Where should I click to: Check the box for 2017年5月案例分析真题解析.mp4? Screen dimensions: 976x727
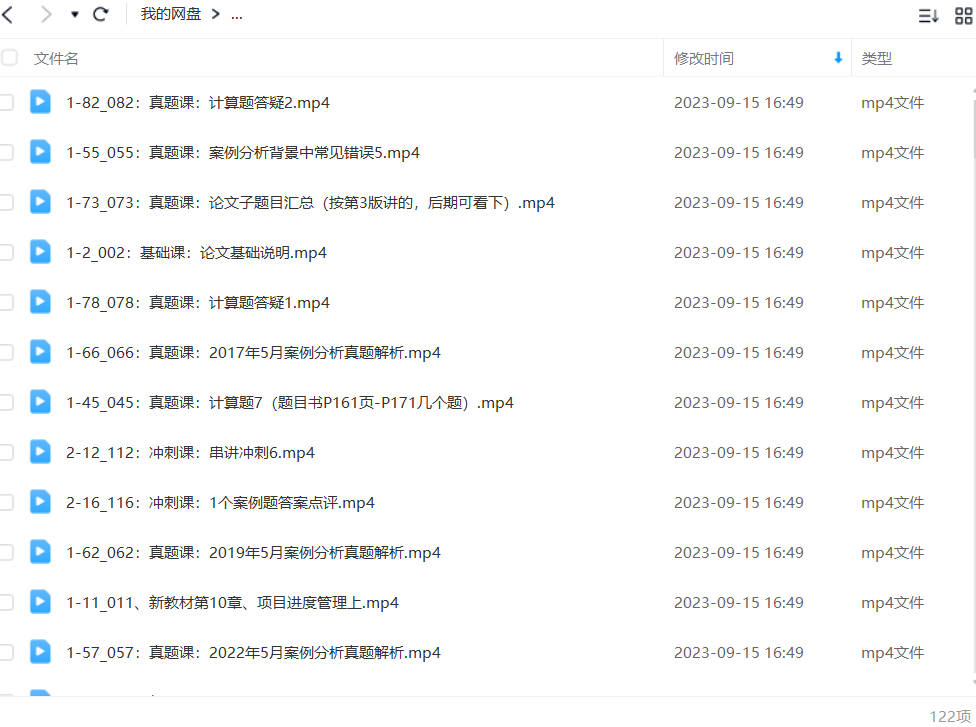(6, 352)
